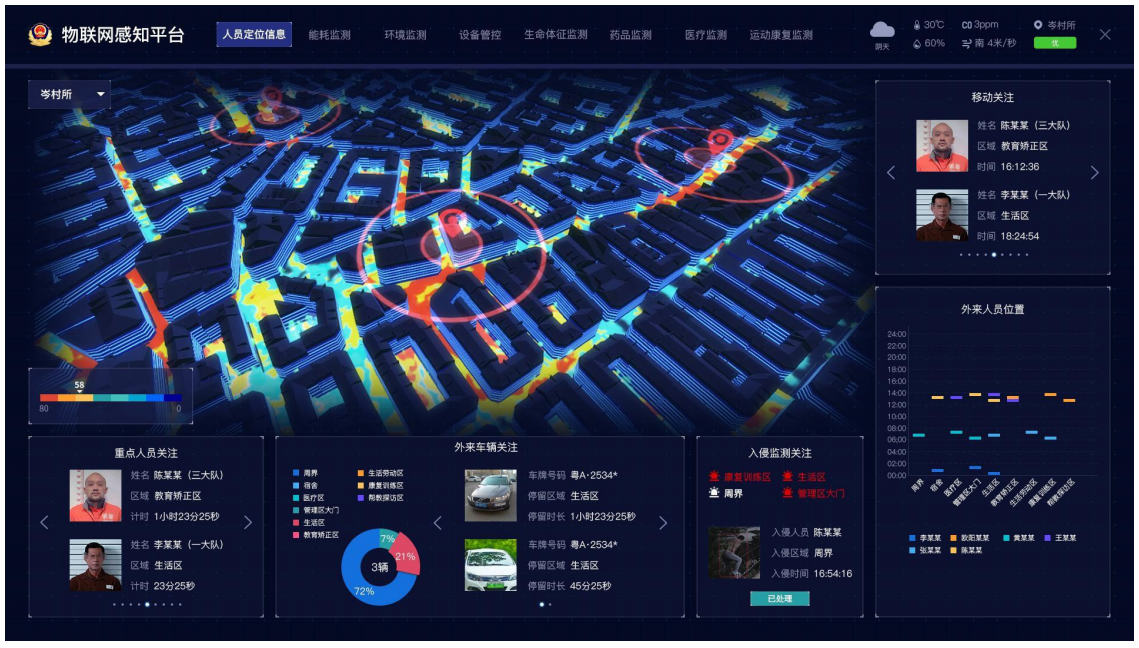1139x648 pixels.
Task: Click the 已处理 button
Action: 779,598
